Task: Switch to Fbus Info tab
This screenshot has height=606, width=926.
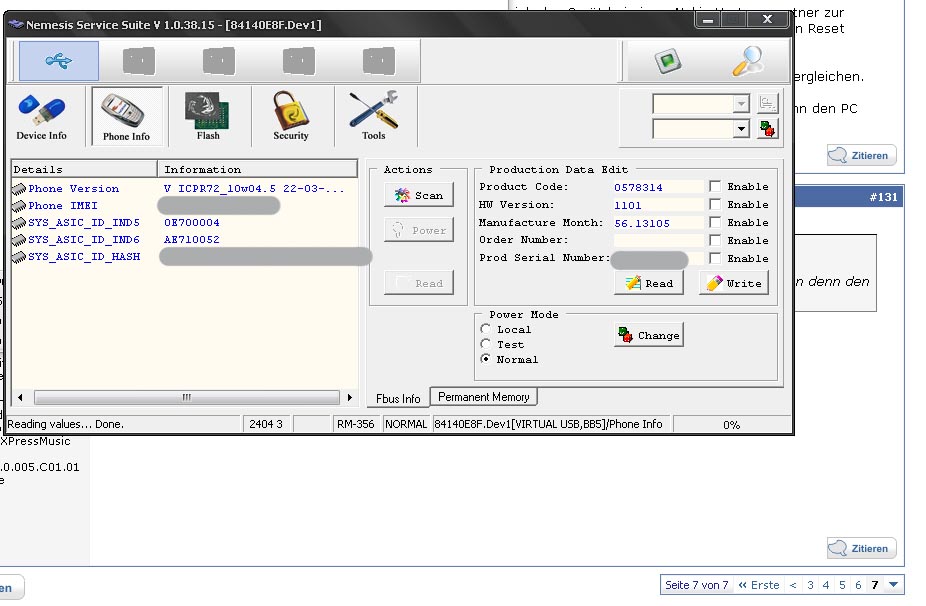Action: click(398, 398)
